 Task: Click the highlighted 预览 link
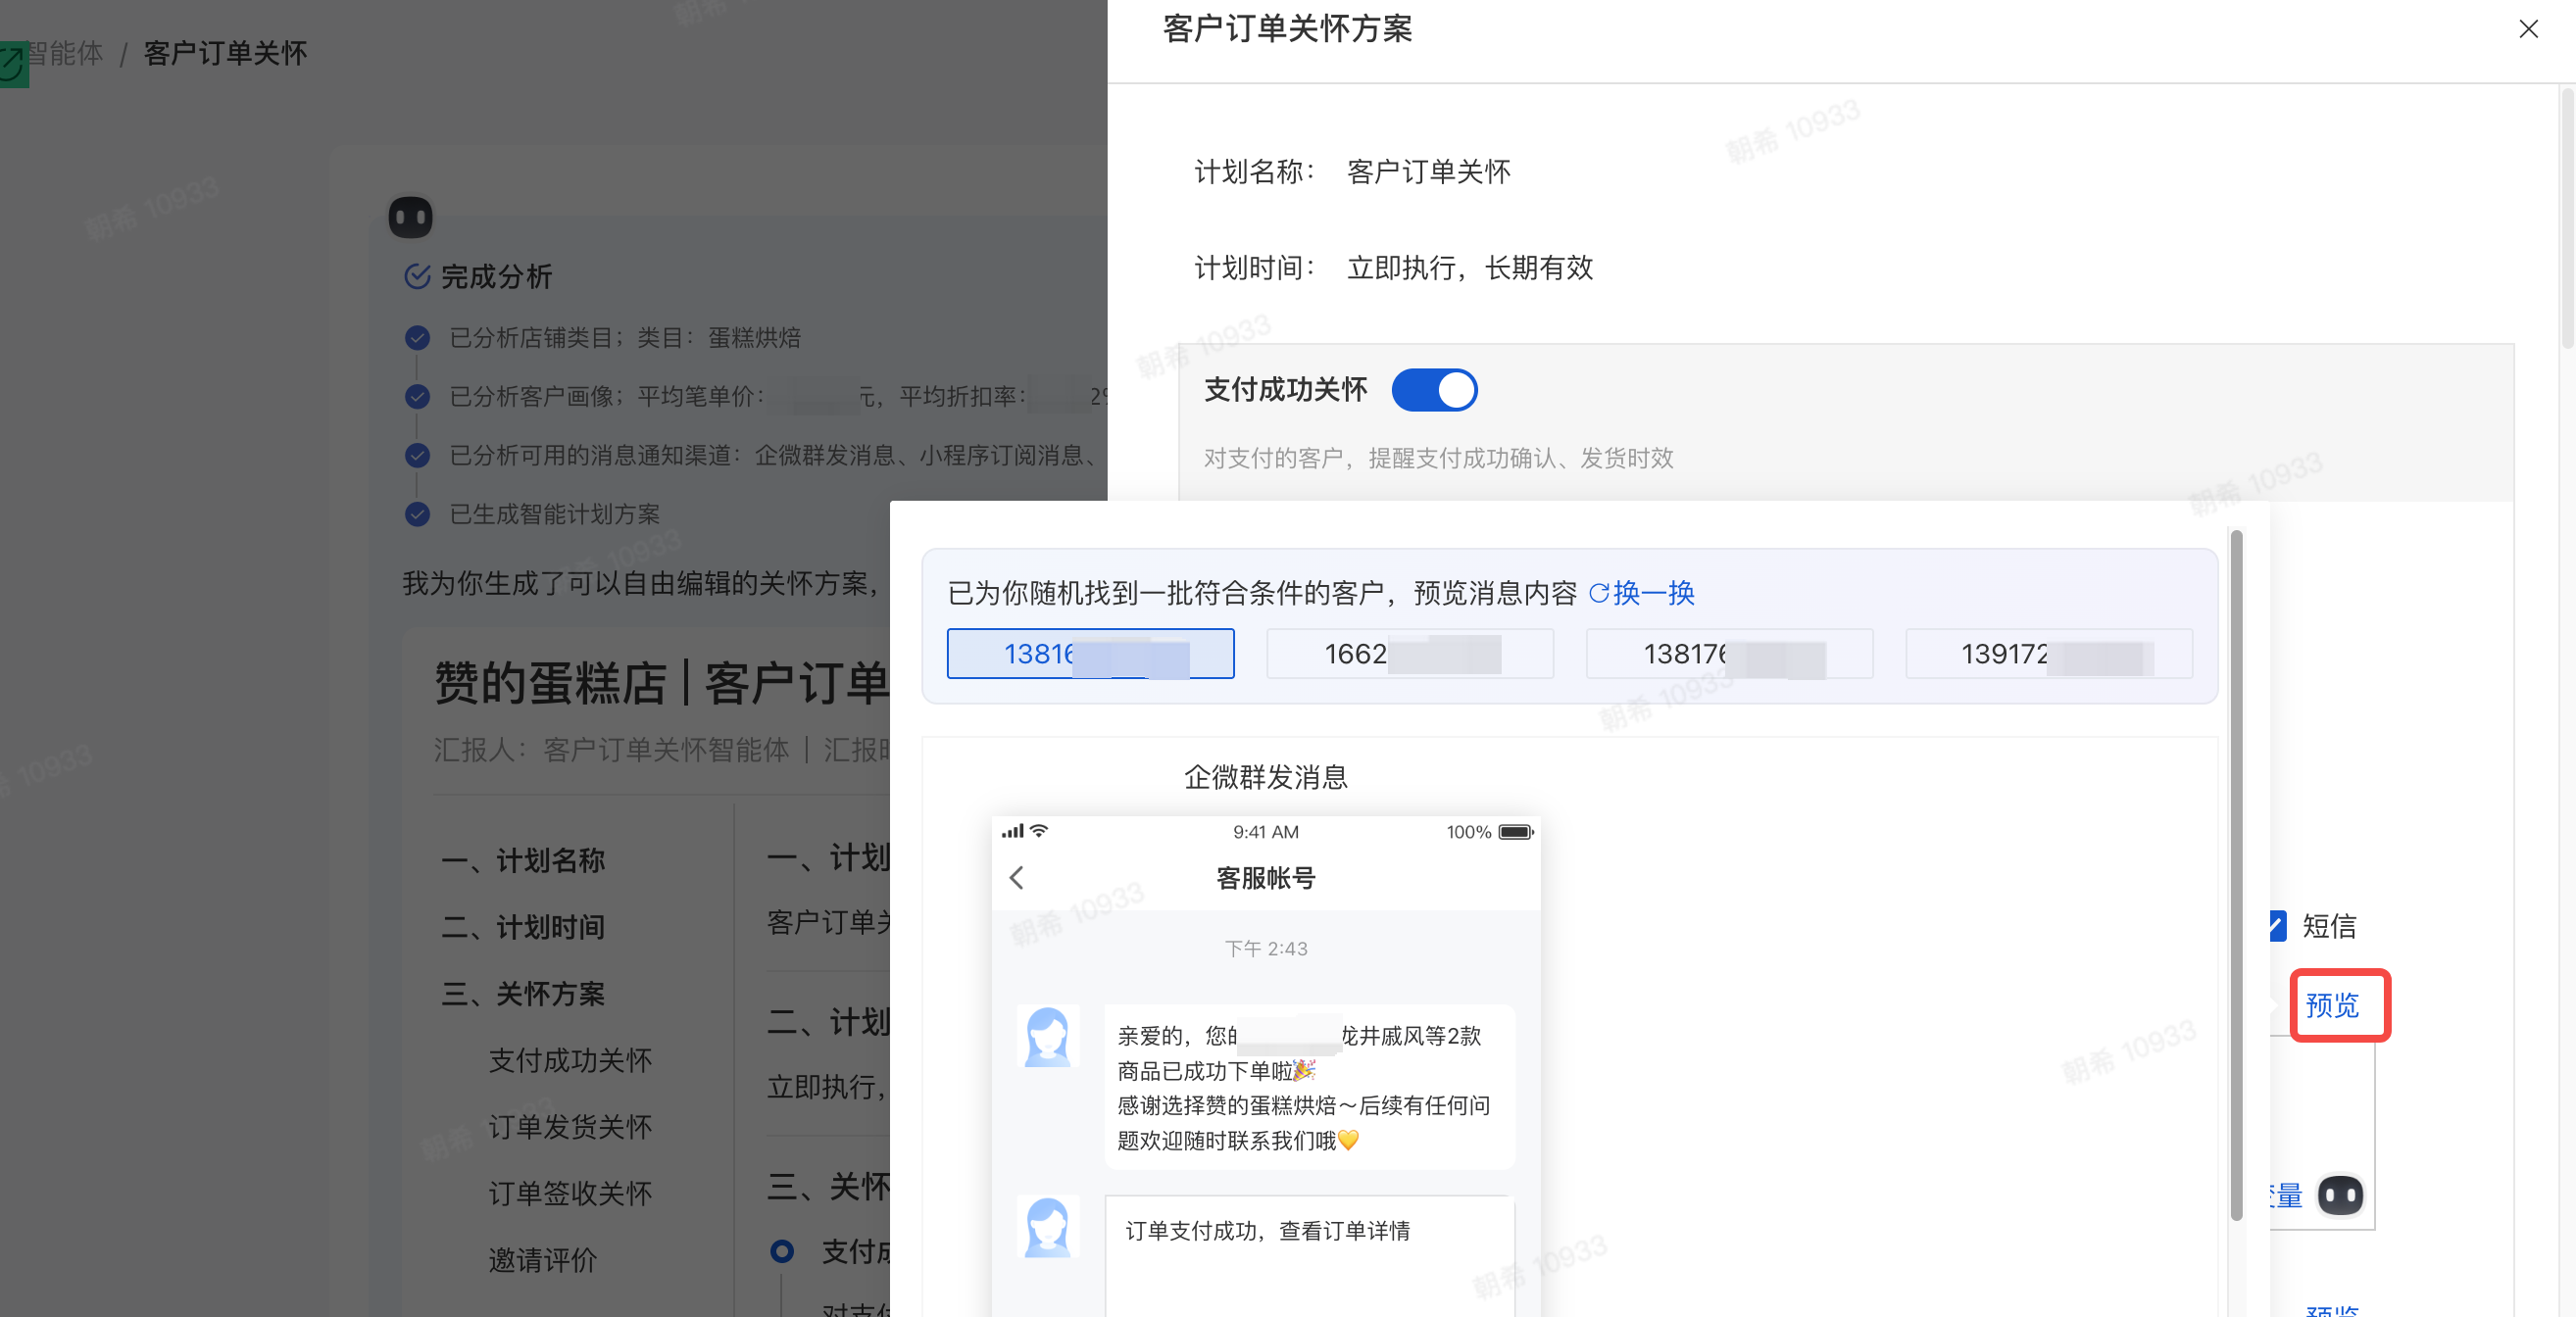(x=2332, y=1004)
